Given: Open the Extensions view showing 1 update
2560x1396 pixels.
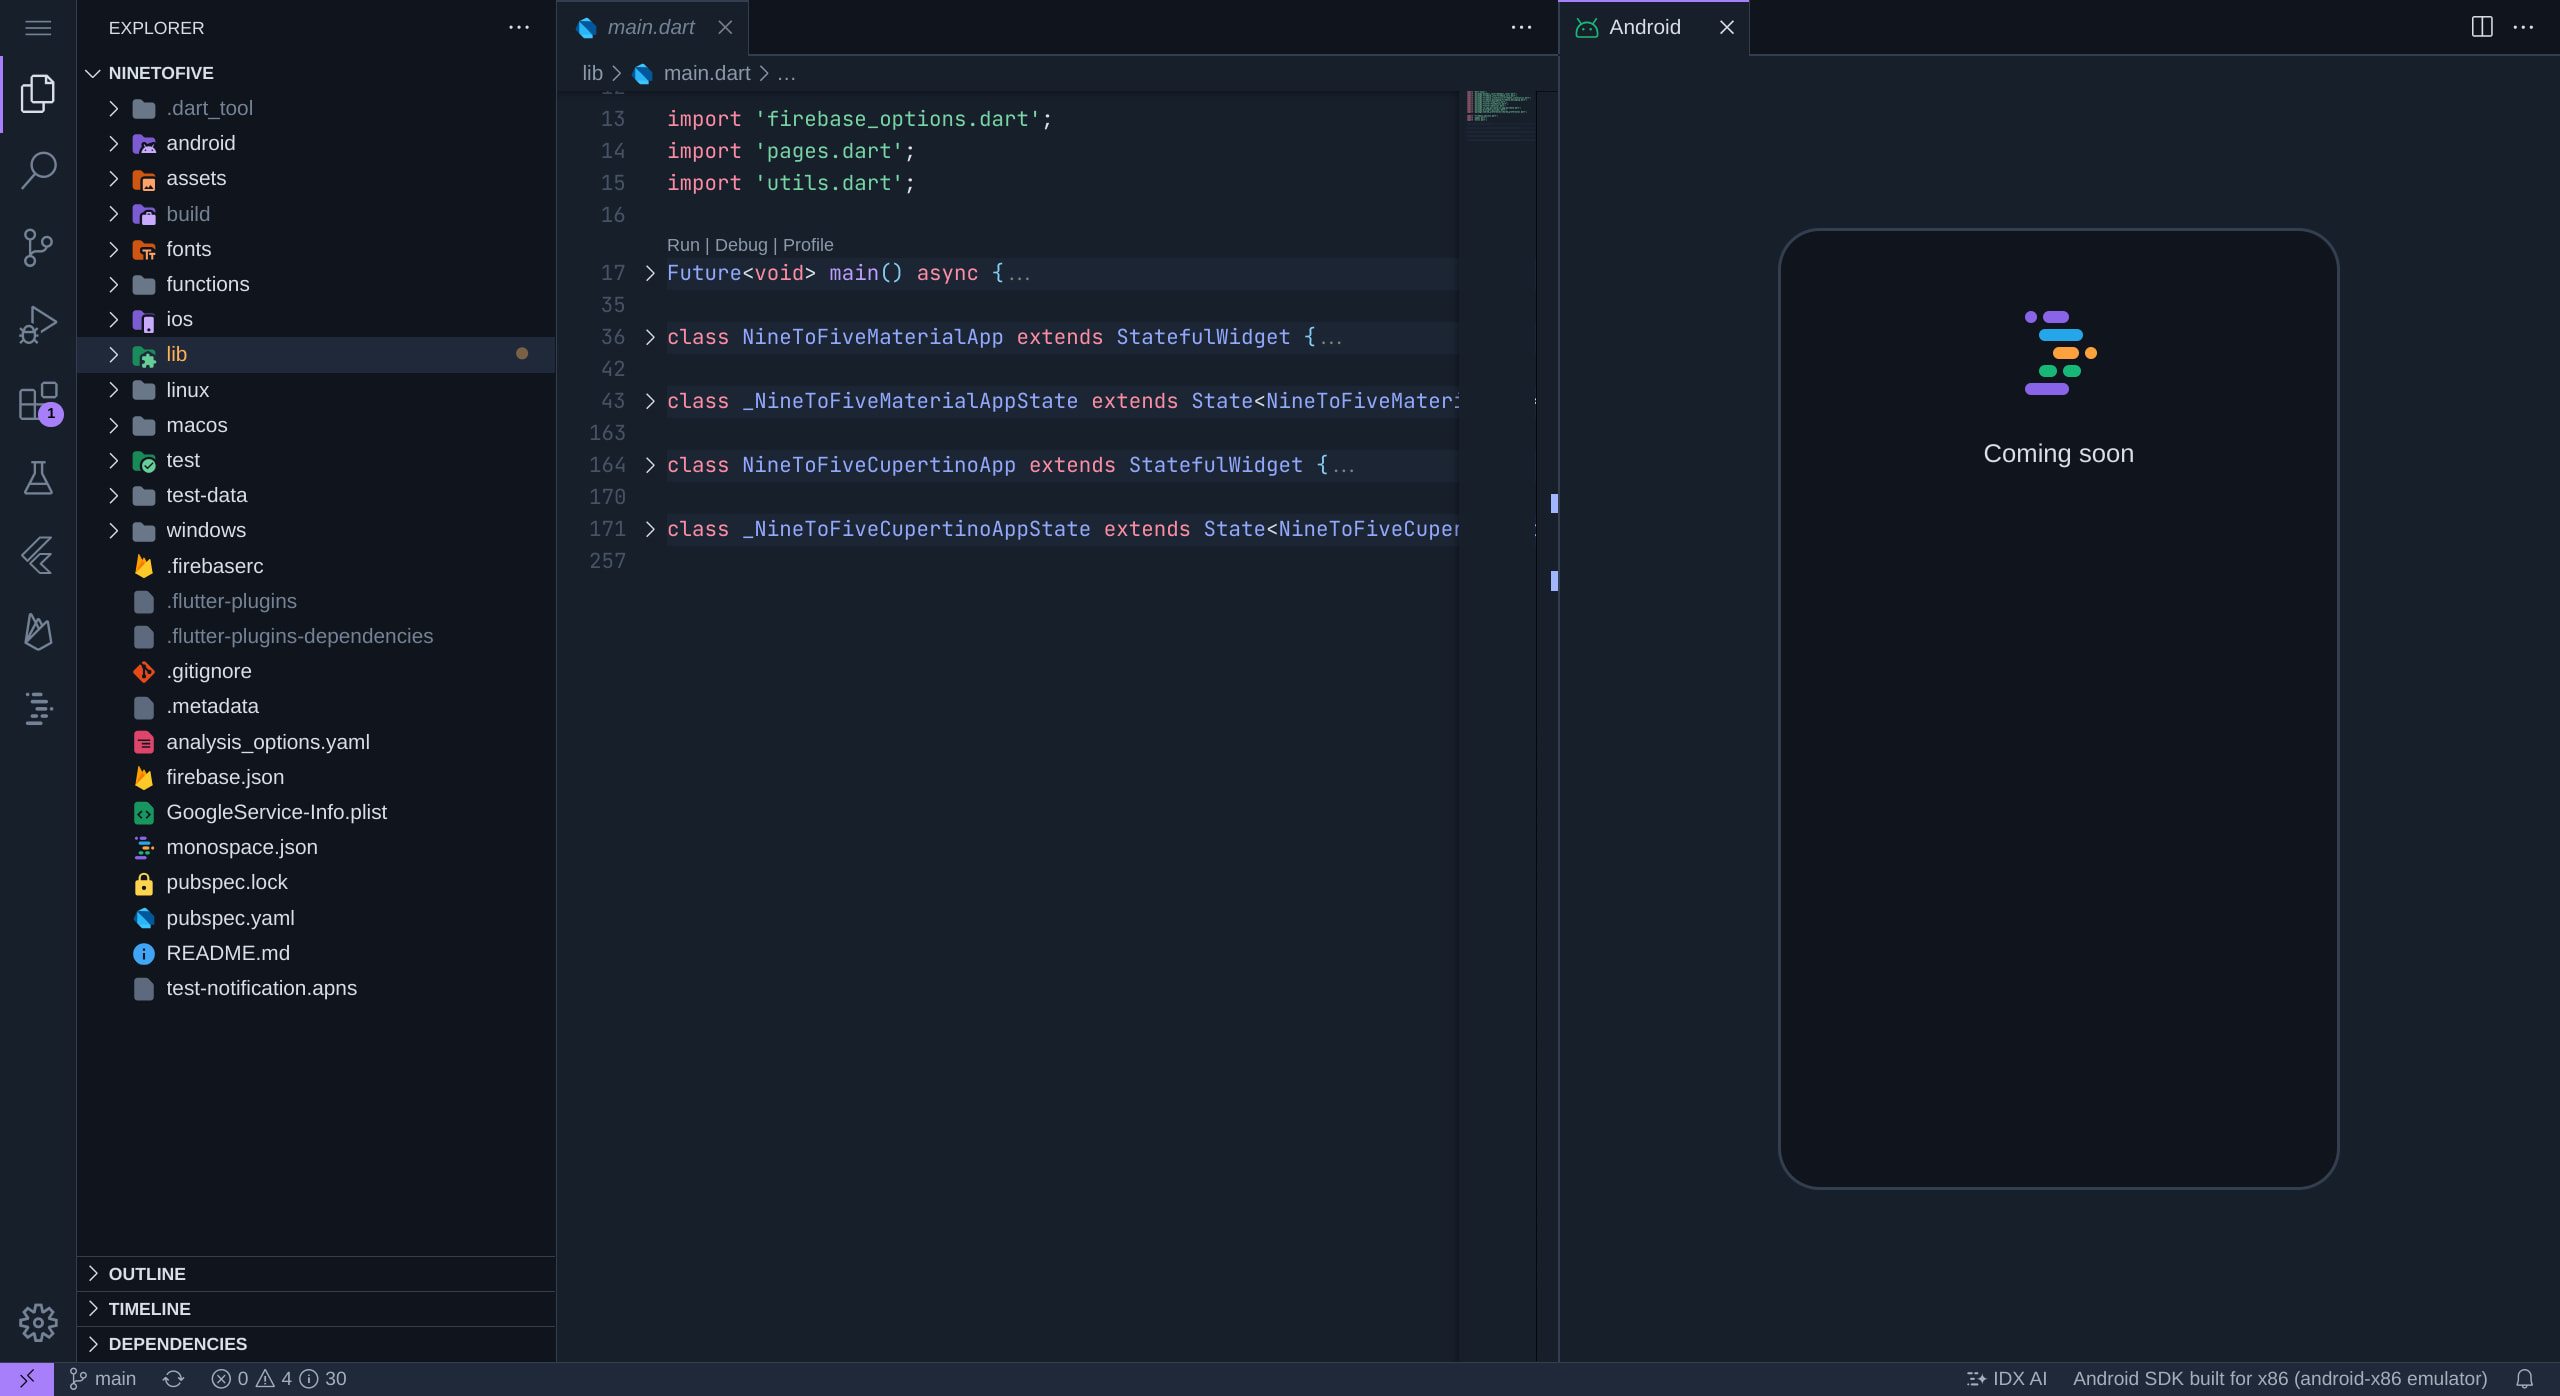Looking at the screenshot, I should click(37, 402).
